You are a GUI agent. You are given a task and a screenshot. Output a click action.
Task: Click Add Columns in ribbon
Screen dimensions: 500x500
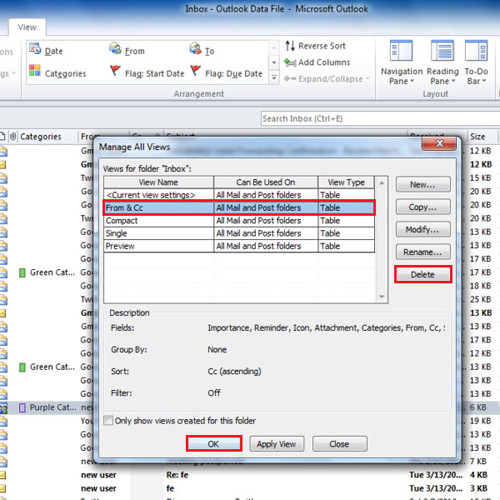pyautogui.click(x=317, y=62)
